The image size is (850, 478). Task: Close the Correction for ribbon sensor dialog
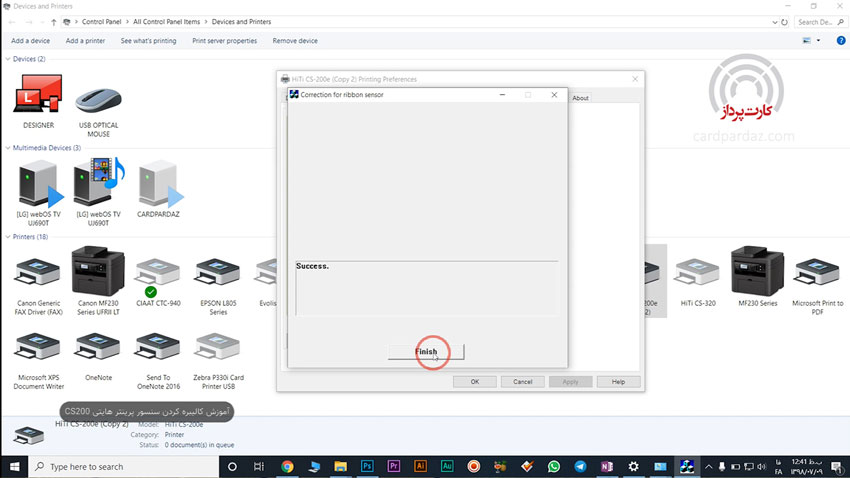(554, 95)
